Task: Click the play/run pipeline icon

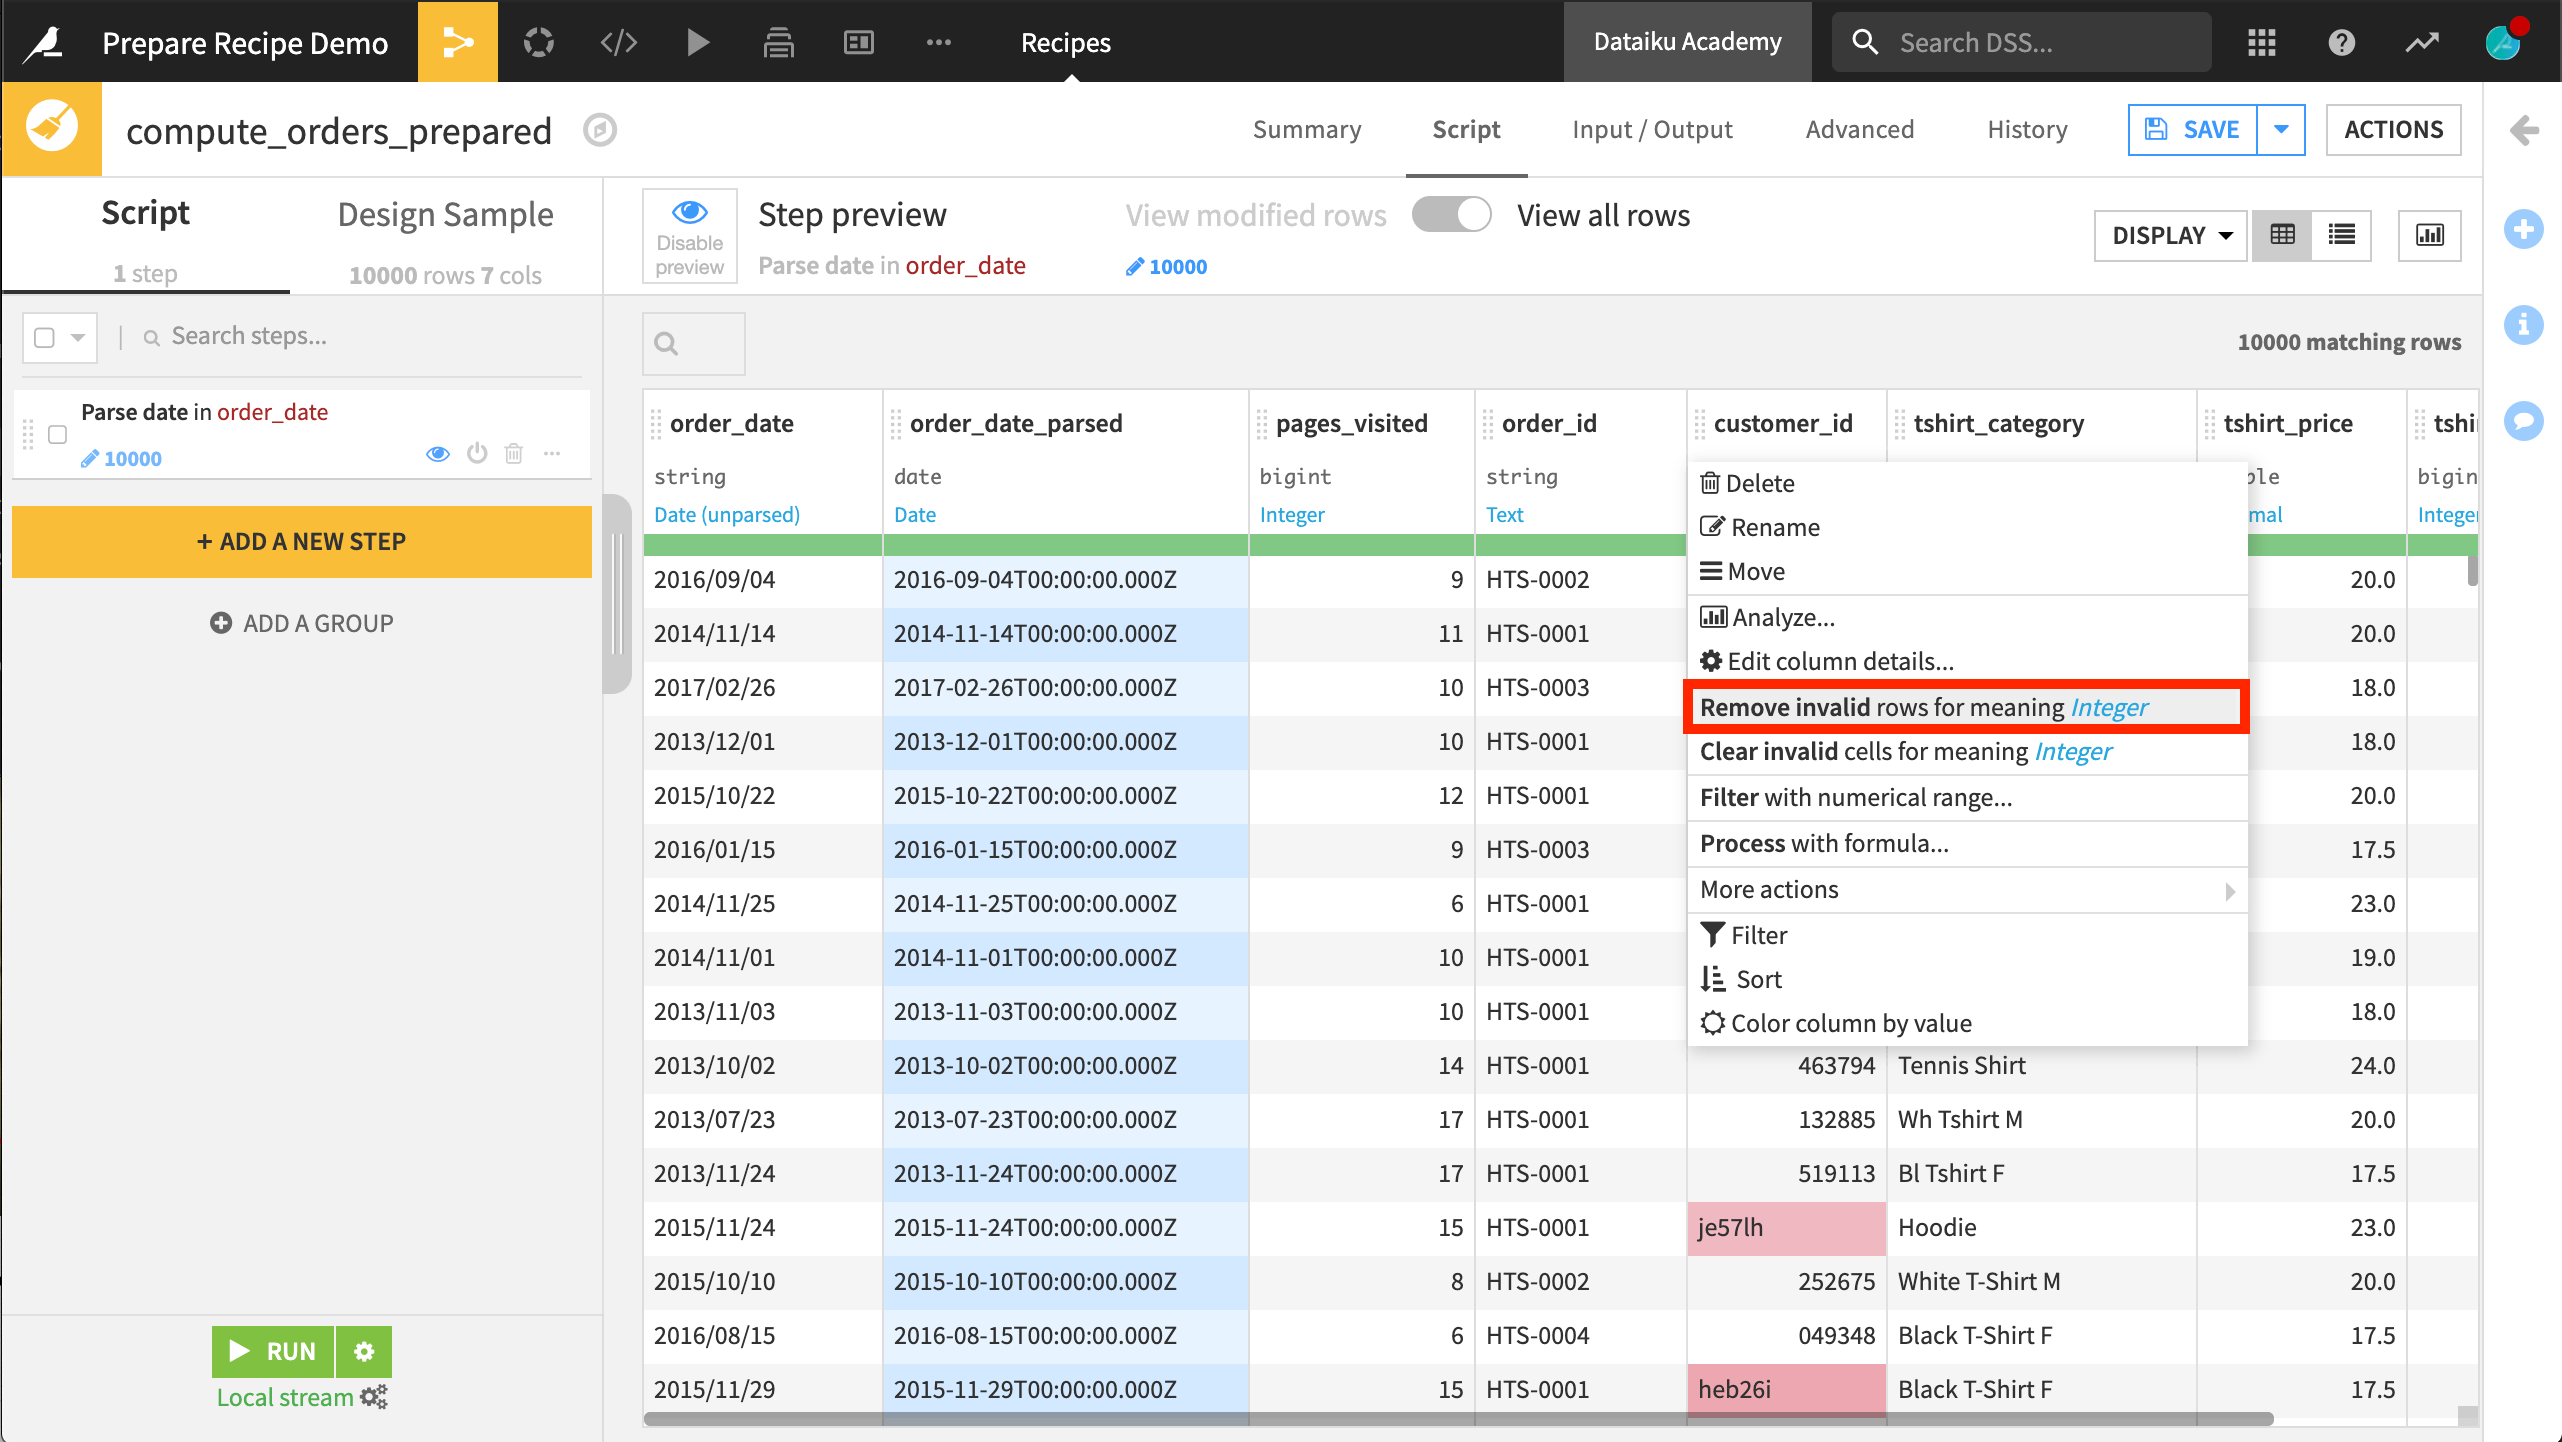Action: (x=699, y=40)
